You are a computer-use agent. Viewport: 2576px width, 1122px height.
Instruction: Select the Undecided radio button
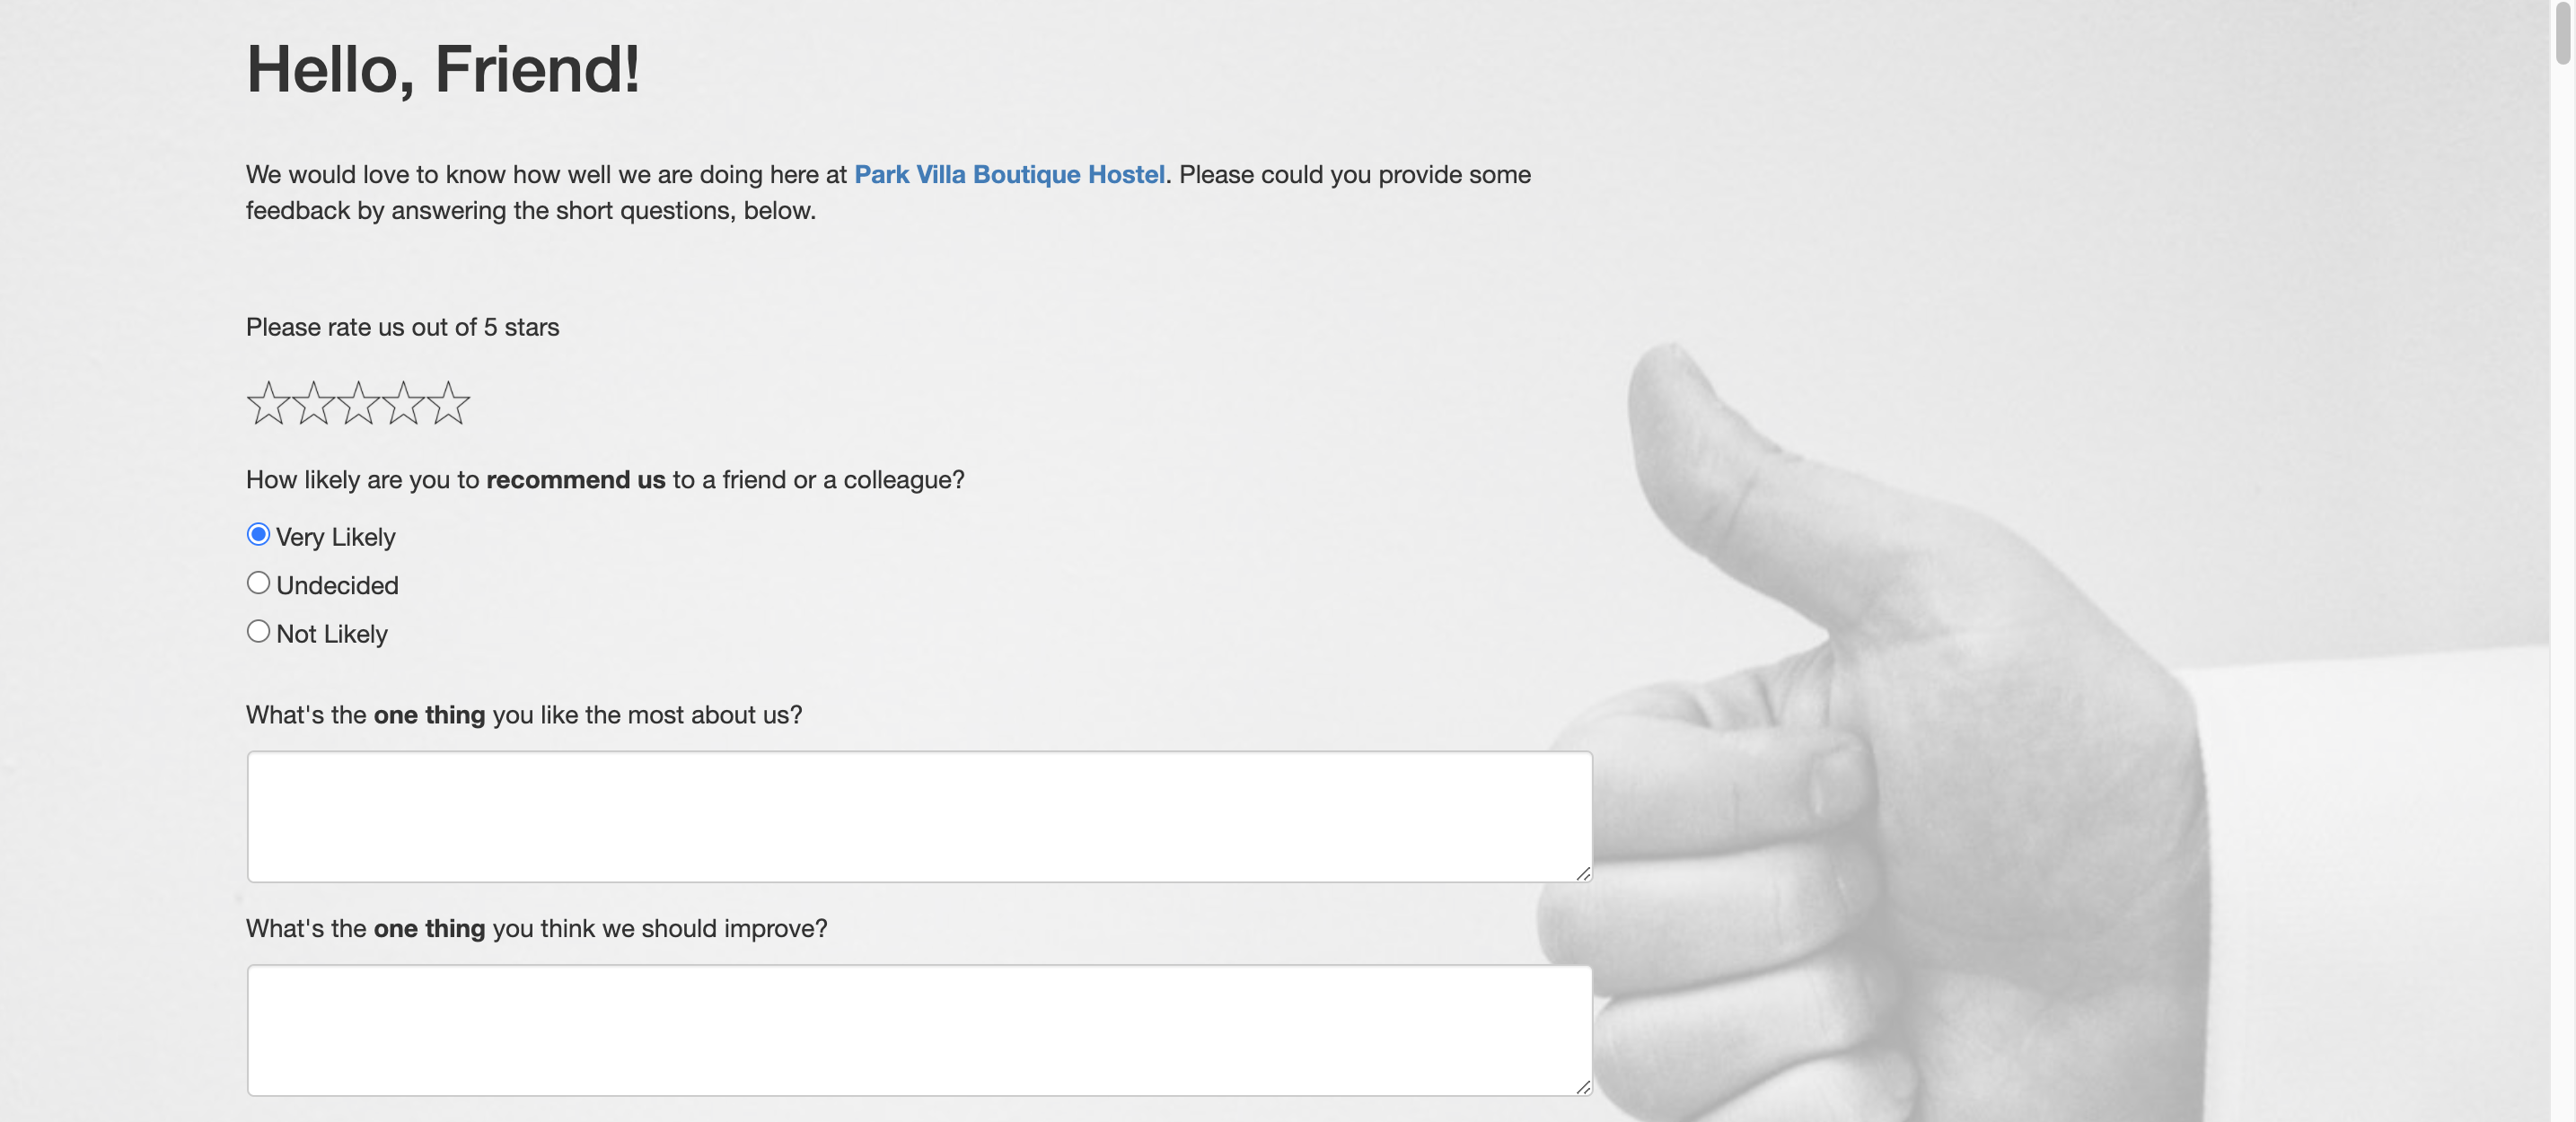(x=258, y=583)
